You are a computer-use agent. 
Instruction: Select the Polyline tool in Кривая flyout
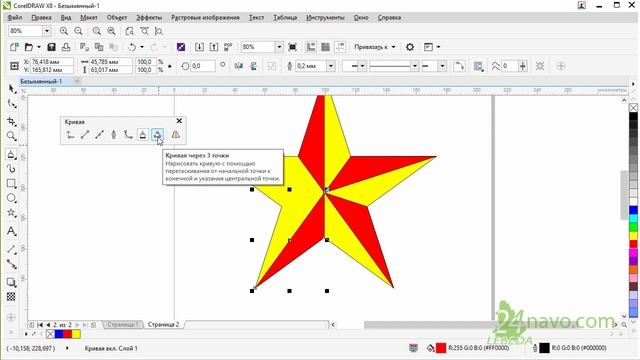click(x=143, y=135)
